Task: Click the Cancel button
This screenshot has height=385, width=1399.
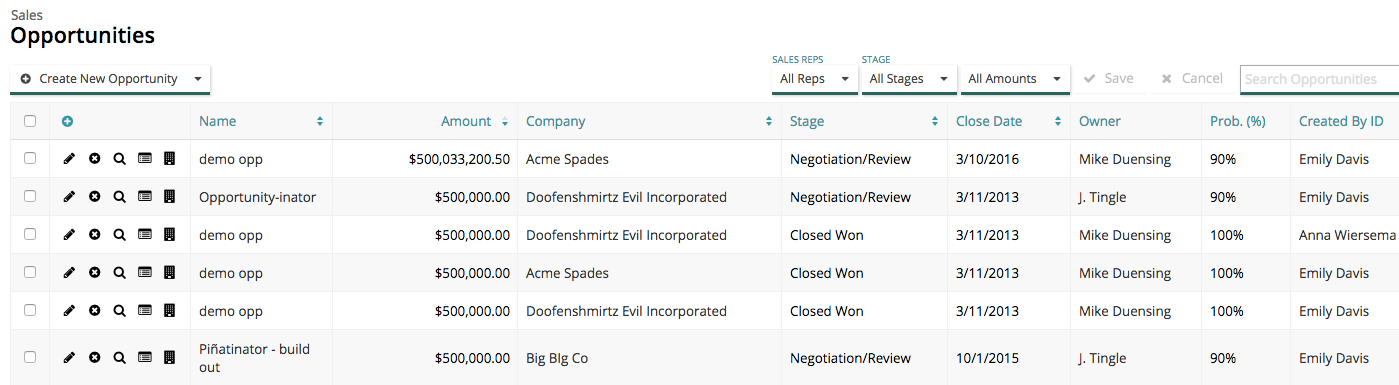Action: [x=1192, y=78]
